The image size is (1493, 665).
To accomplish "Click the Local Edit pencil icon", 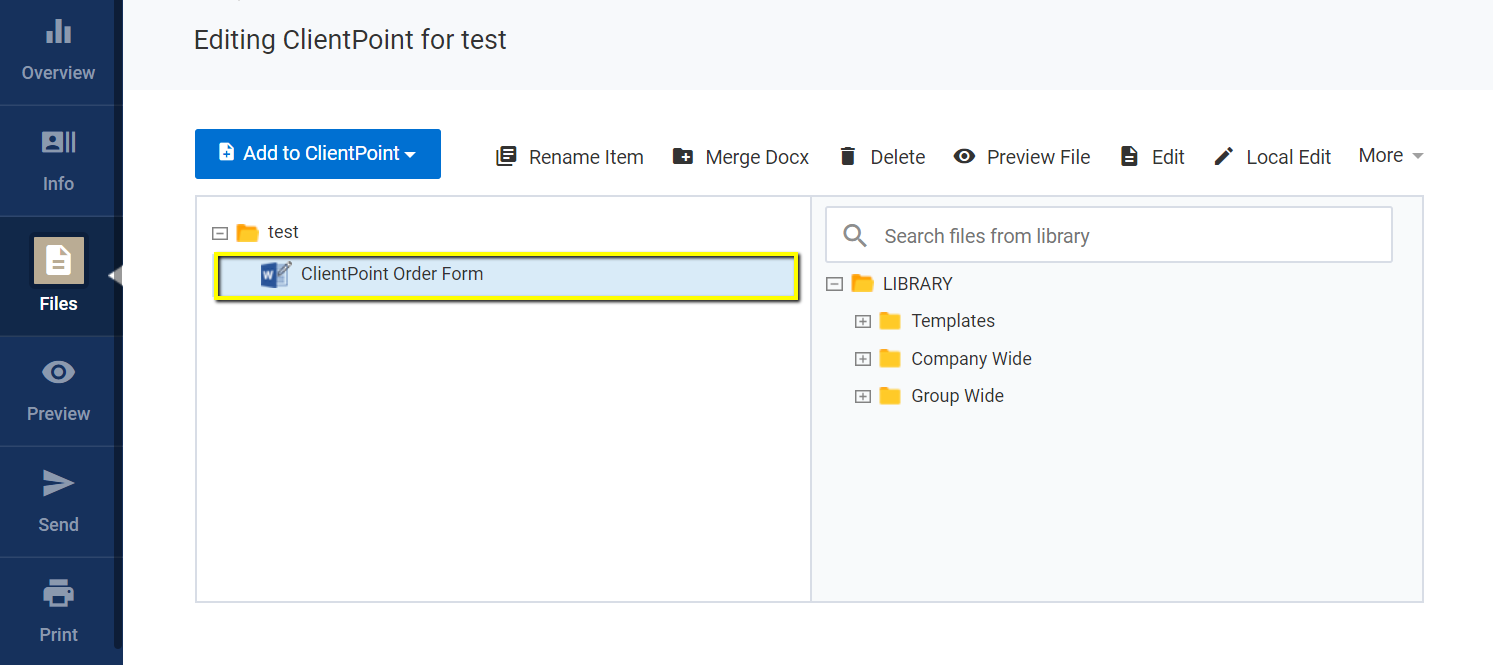I will 1223,156.
